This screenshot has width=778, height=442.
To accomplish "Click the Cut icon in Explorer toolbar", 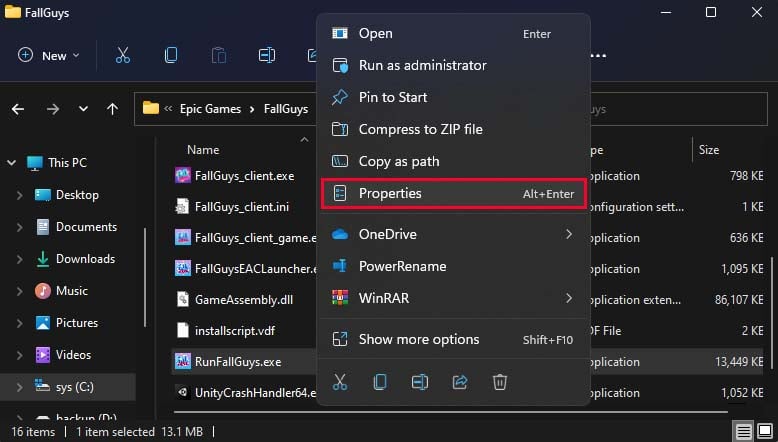I will pos(123,55).
